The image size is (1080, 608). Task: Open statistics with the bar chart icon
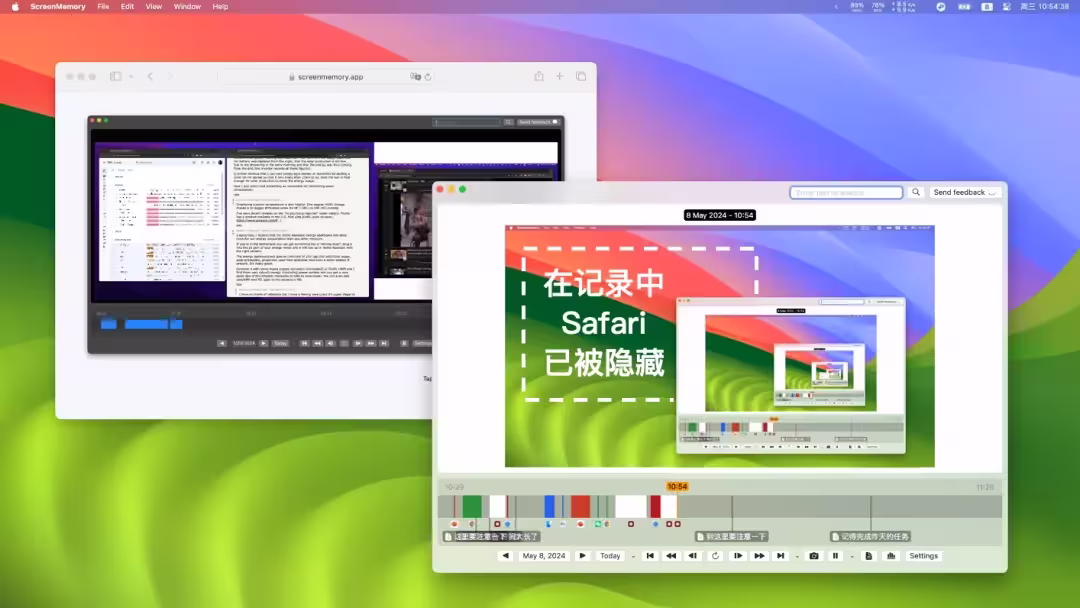click(x=891, y=556)
